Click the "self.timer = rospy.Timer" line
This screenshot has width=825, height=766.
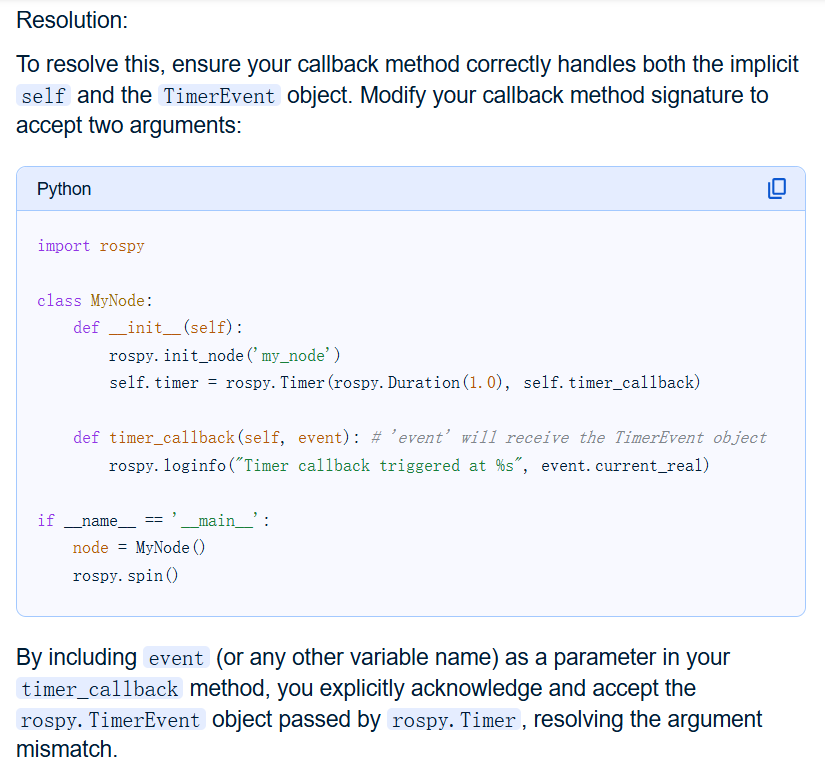(405, 382)
